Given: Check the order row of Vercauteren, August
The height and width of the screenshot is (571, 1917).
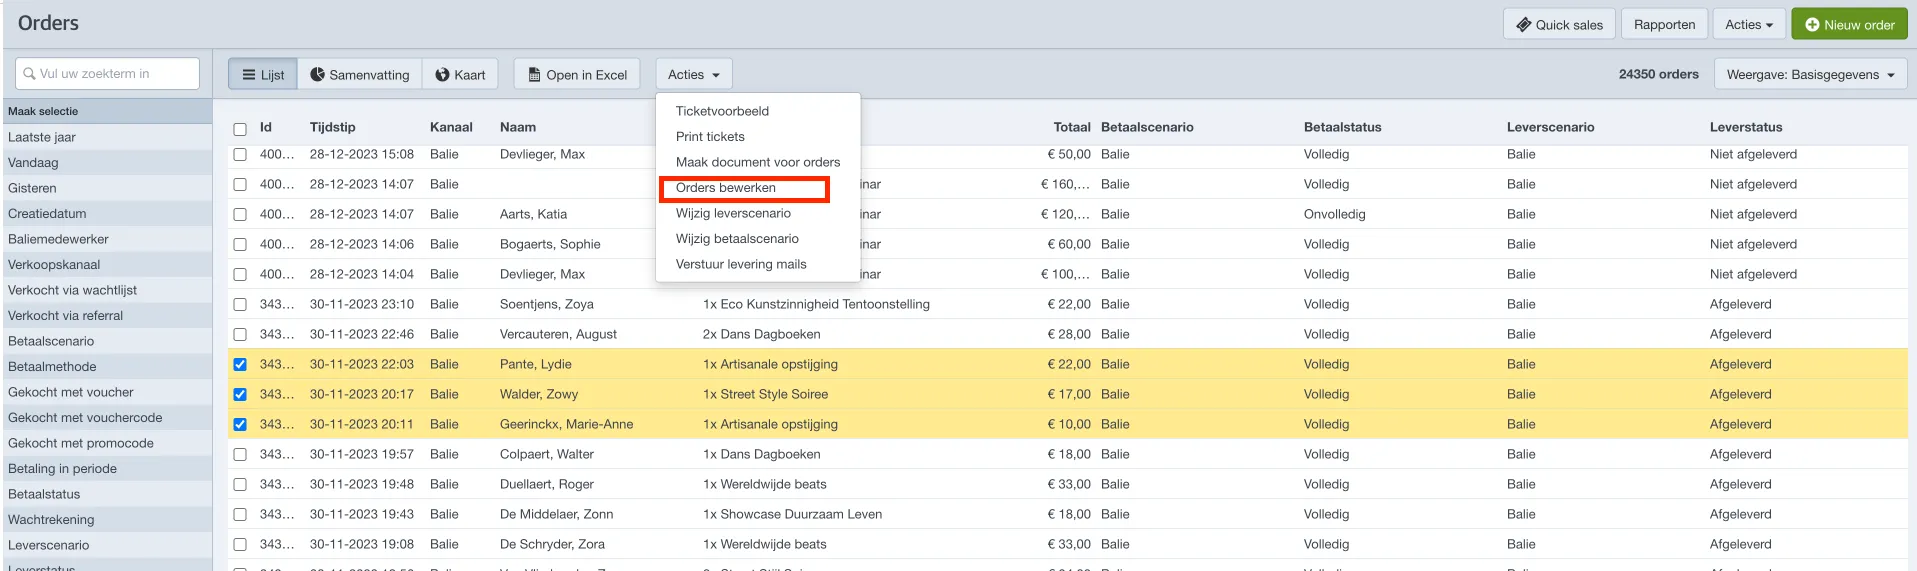Looking at the screenshot, I should point(240,334).
